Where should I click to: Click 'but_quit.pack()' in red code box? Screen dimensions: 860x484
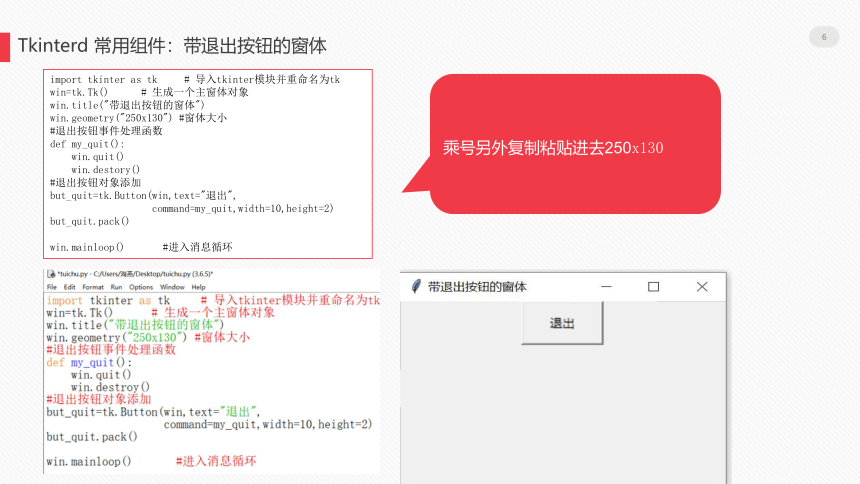point(89,221)
